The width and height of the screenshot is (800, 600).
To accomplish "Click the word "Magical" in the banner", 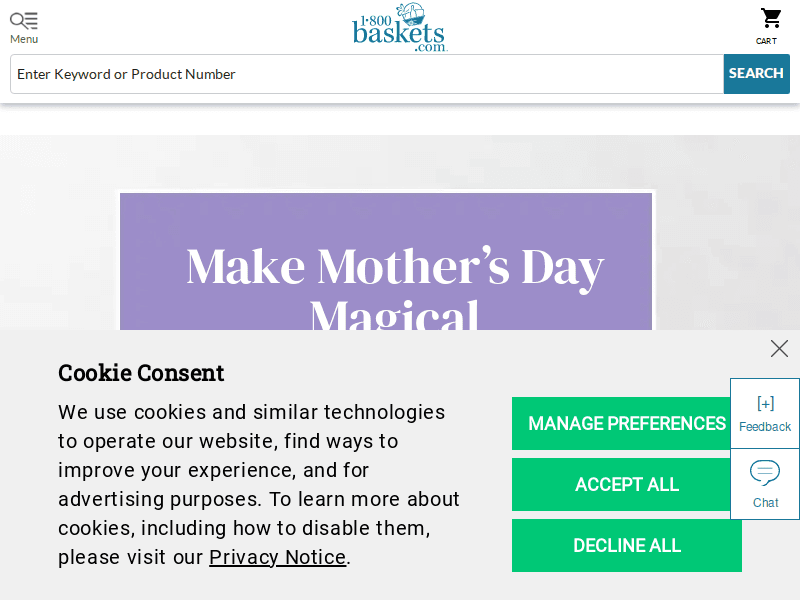I will (395, 316).
